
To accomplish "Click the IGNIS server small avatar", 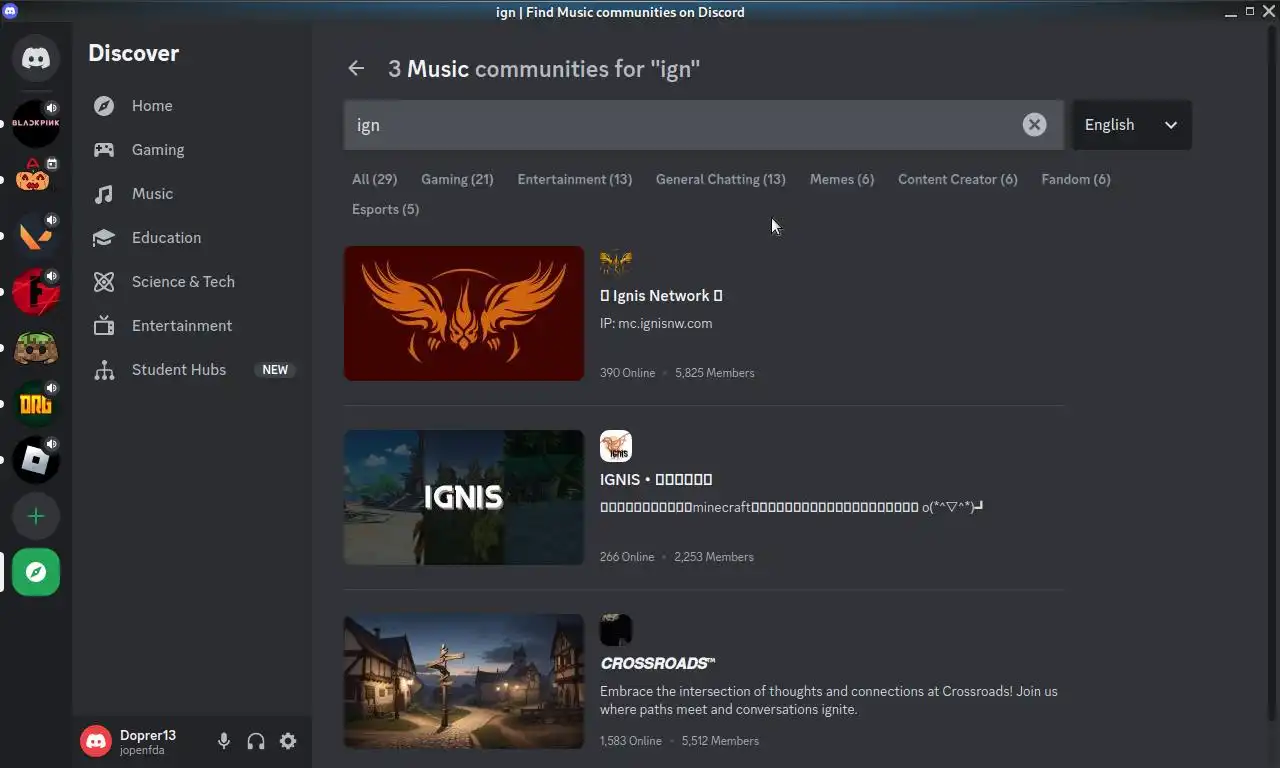I will pyautogui.click(x=616, y=446).
